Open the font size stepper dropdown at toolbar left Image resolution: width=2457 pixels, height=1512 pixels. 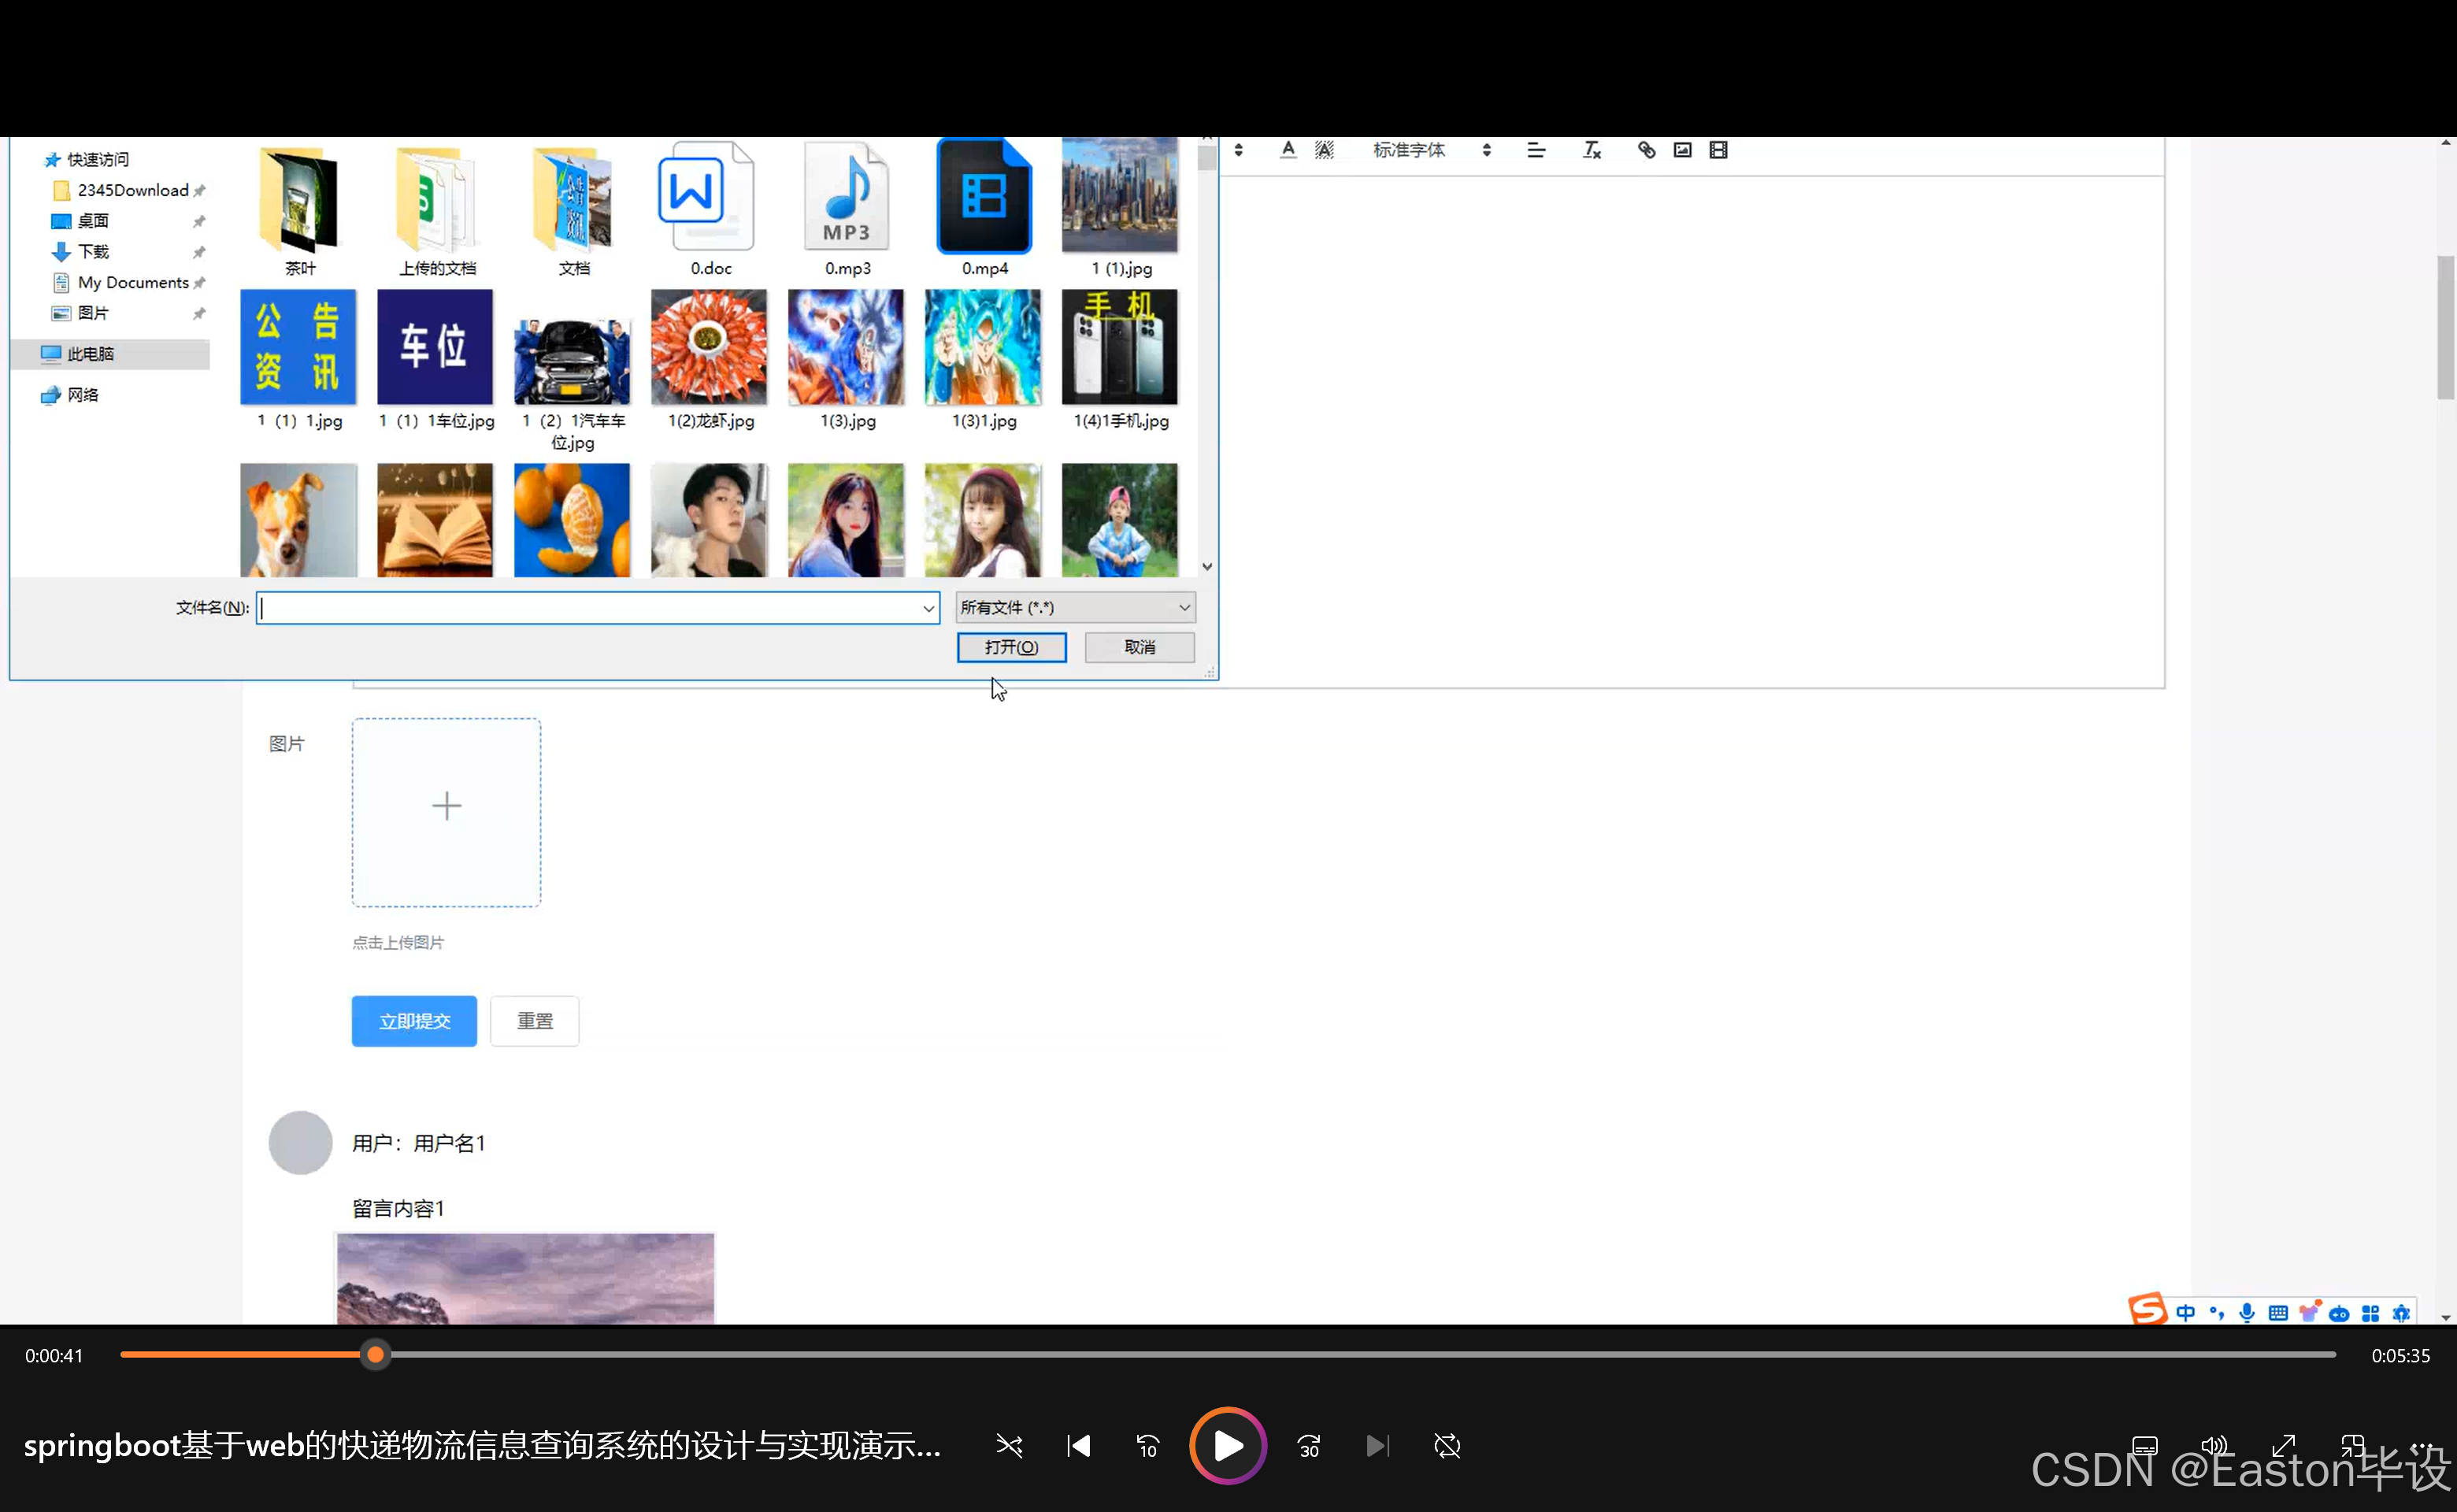point(1238,150)
